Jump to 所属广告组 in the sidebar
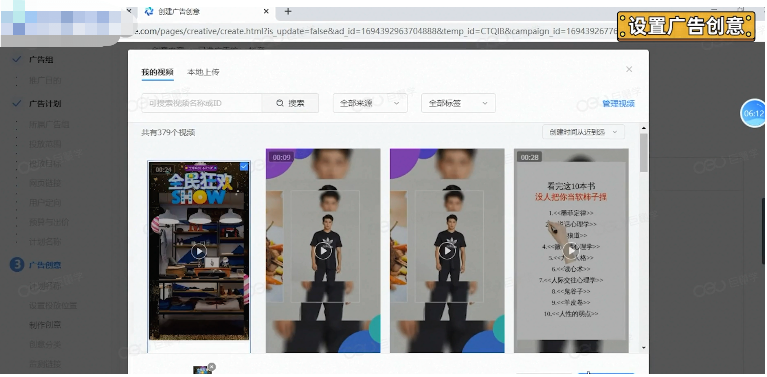767x377 pixels. coord(48,124)
